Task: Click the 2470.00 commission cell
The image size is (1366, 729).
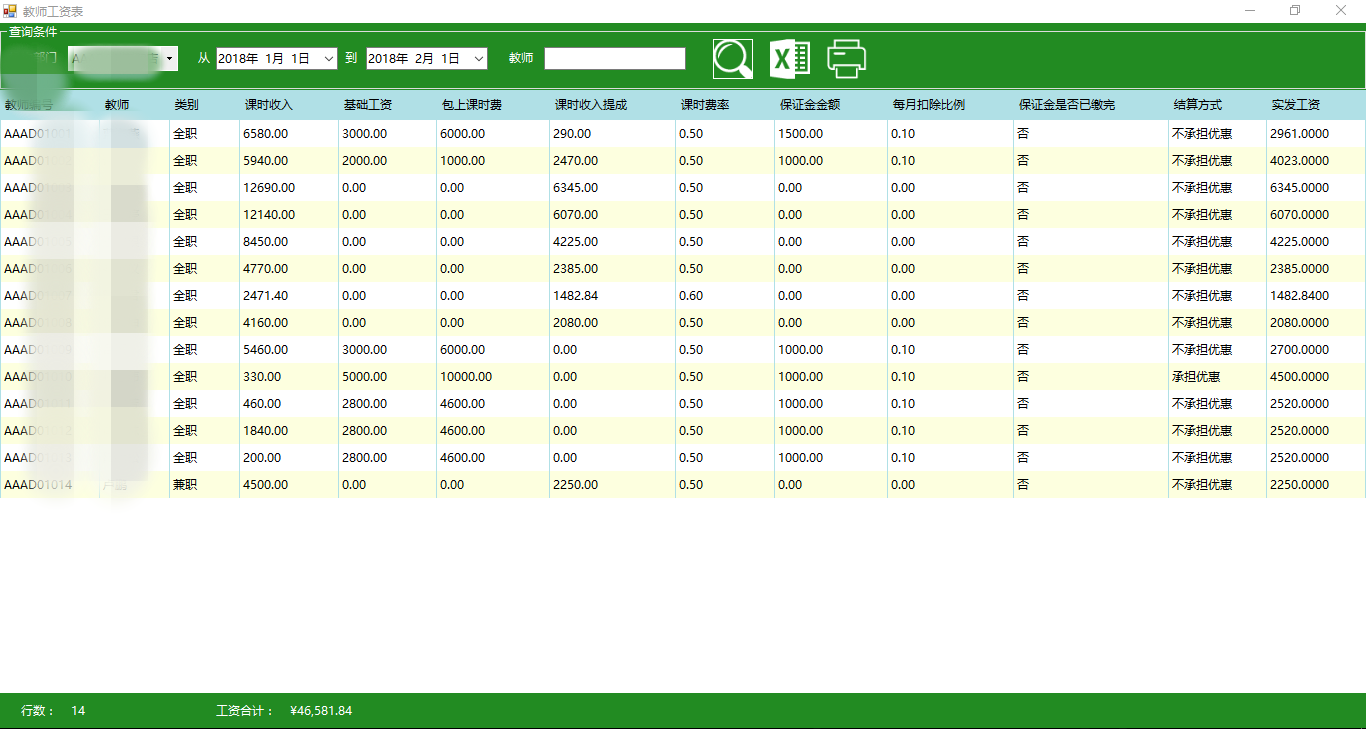Action: tap(612, 161)
